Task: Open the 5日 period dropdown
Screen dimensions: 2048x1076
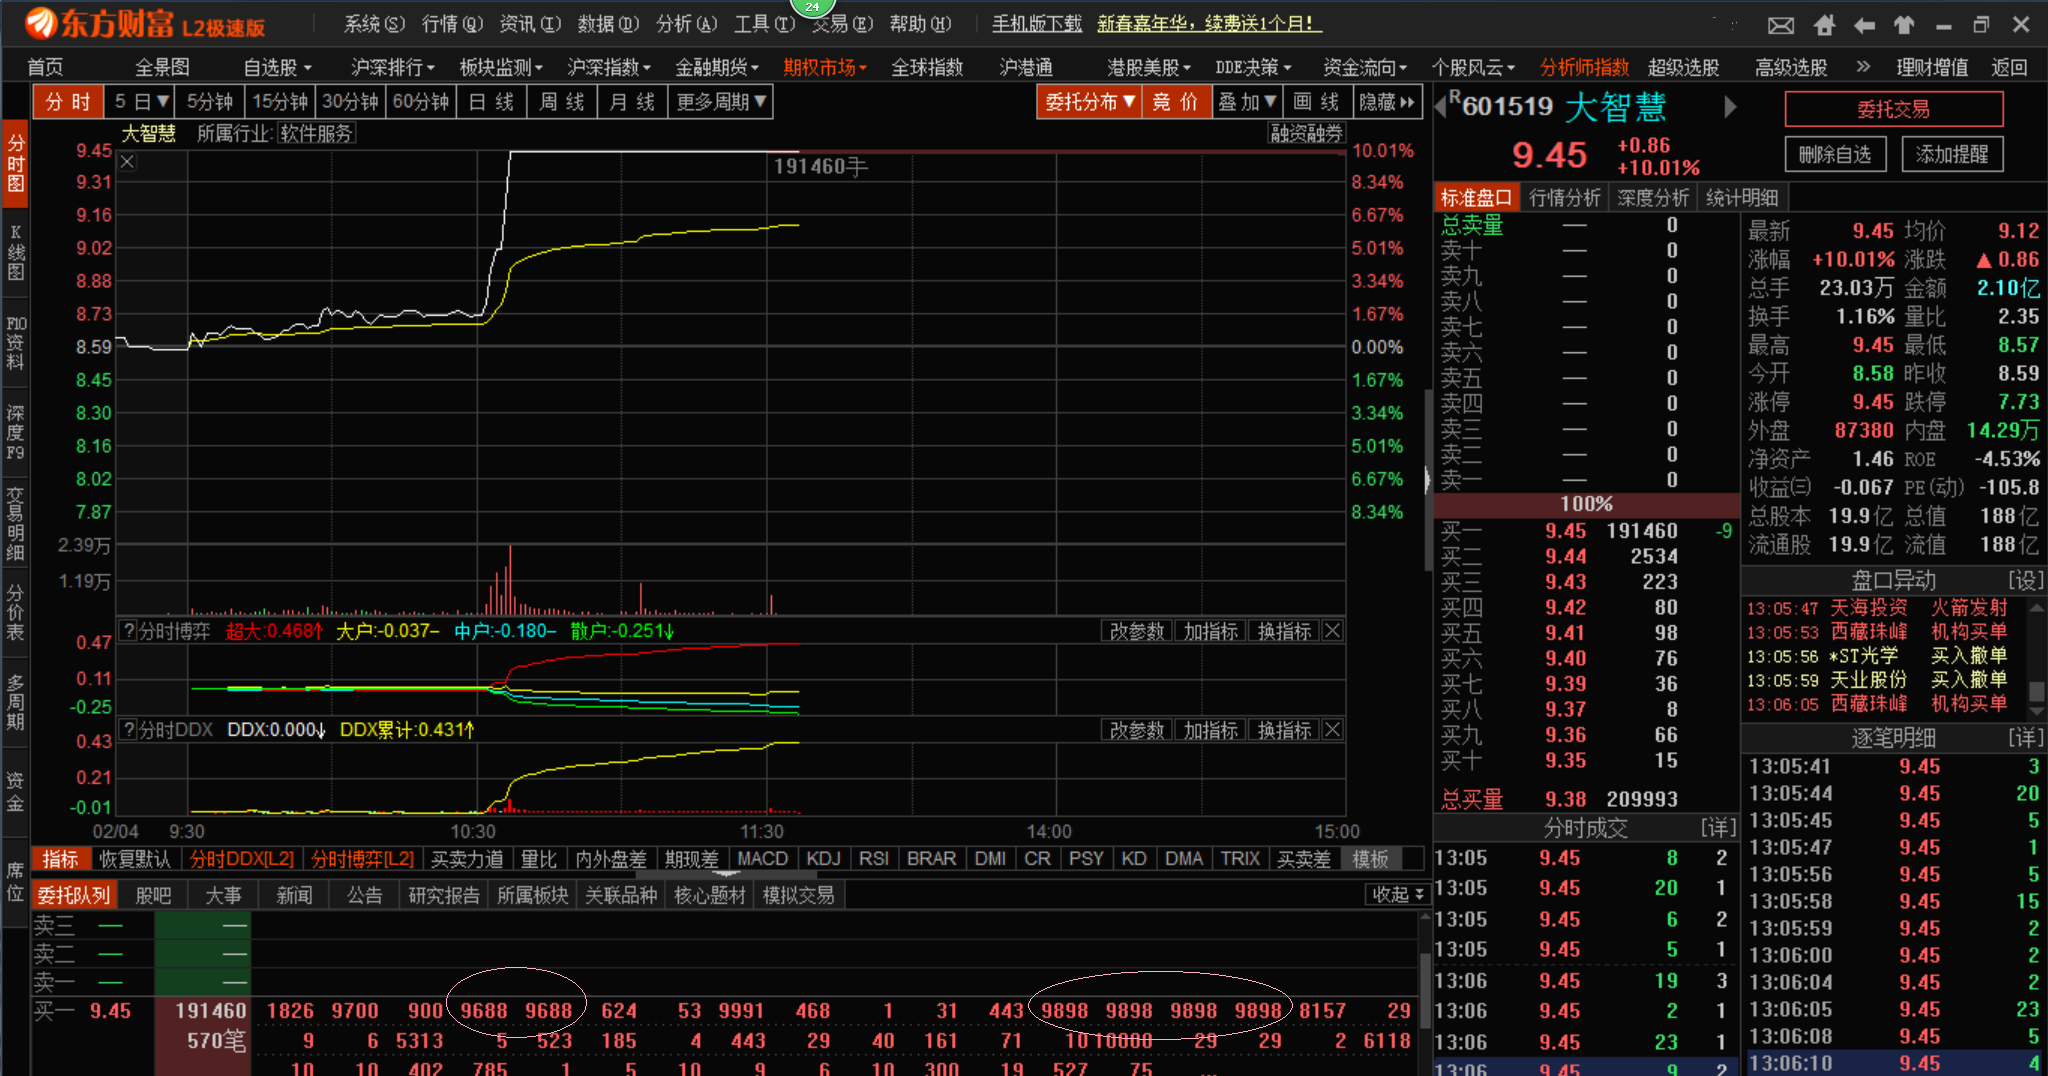Action: coord(140,102)
